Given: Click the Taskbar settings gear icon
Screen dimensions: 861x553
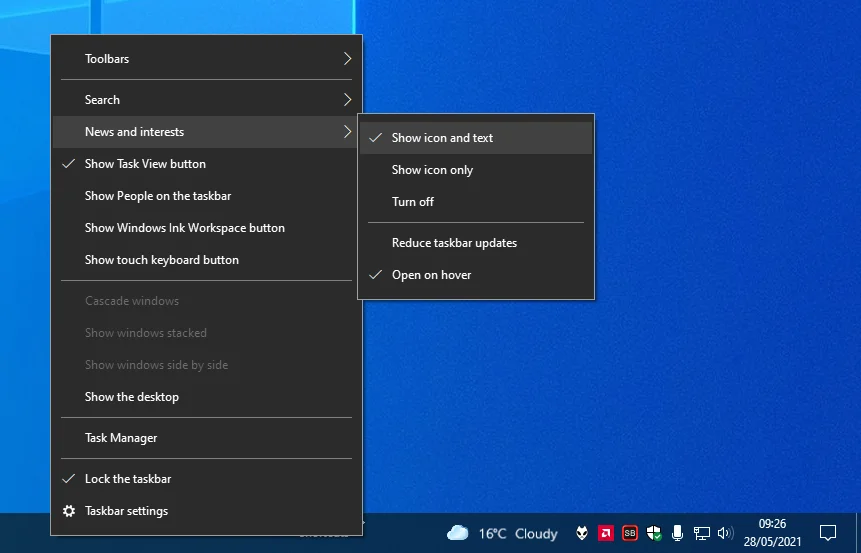Looking at the screenshot, I should pos(69,511).
